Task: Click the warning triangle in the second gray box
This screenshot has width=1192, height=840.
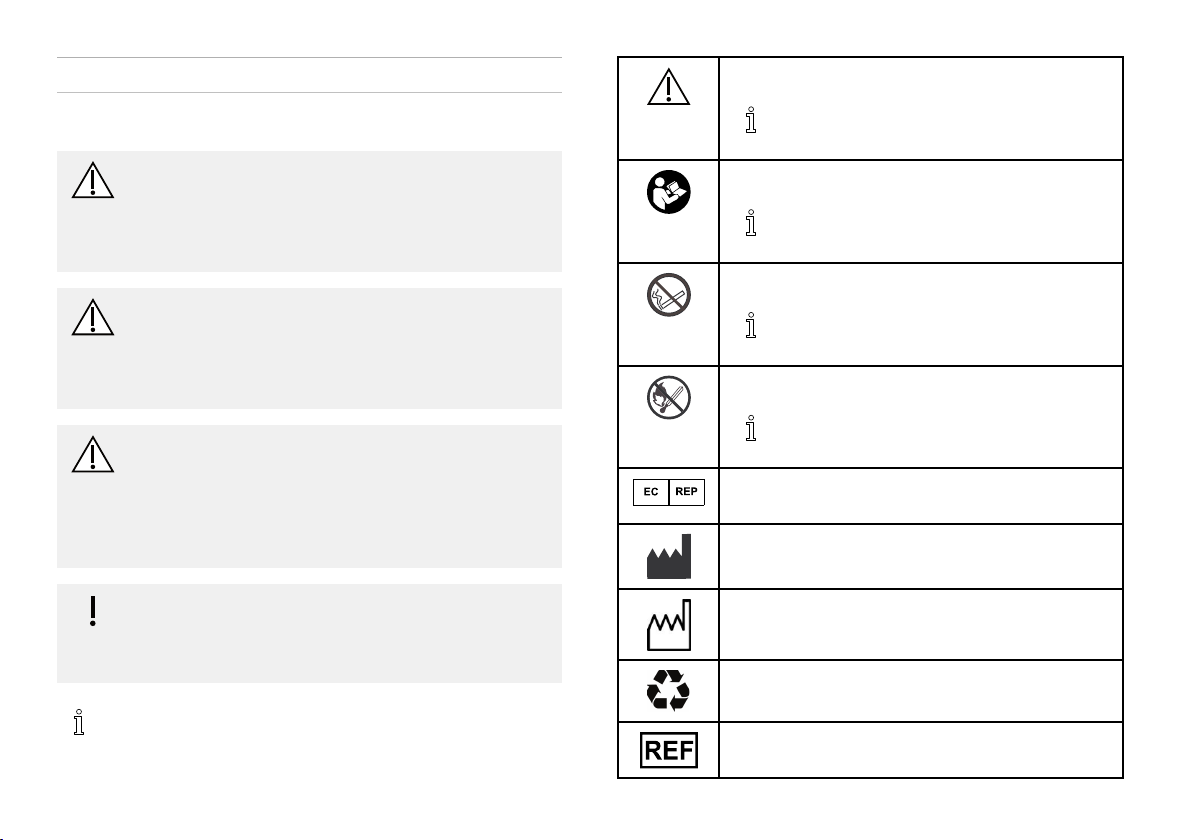Action: click(93, 318)
